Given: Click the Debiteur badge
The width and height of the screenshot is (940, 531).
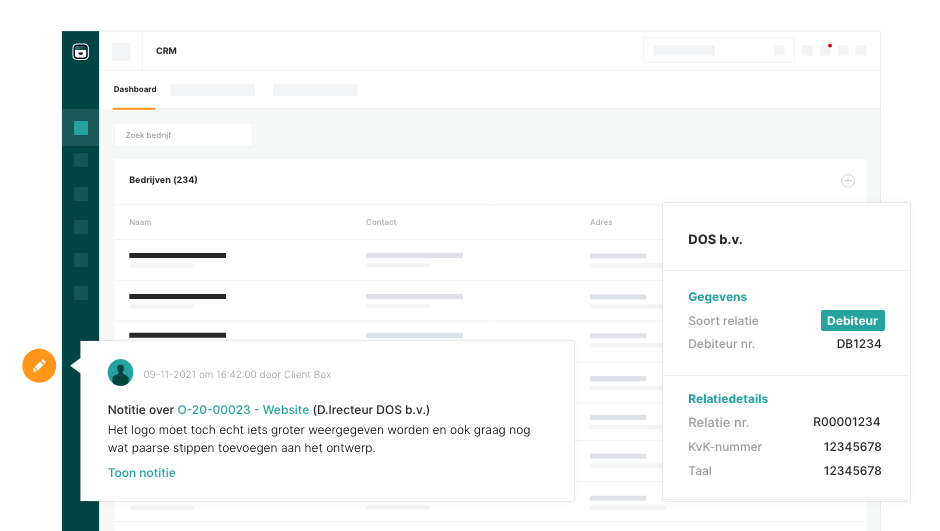Looking at the screenshot, I should click(x=852, y=321).
